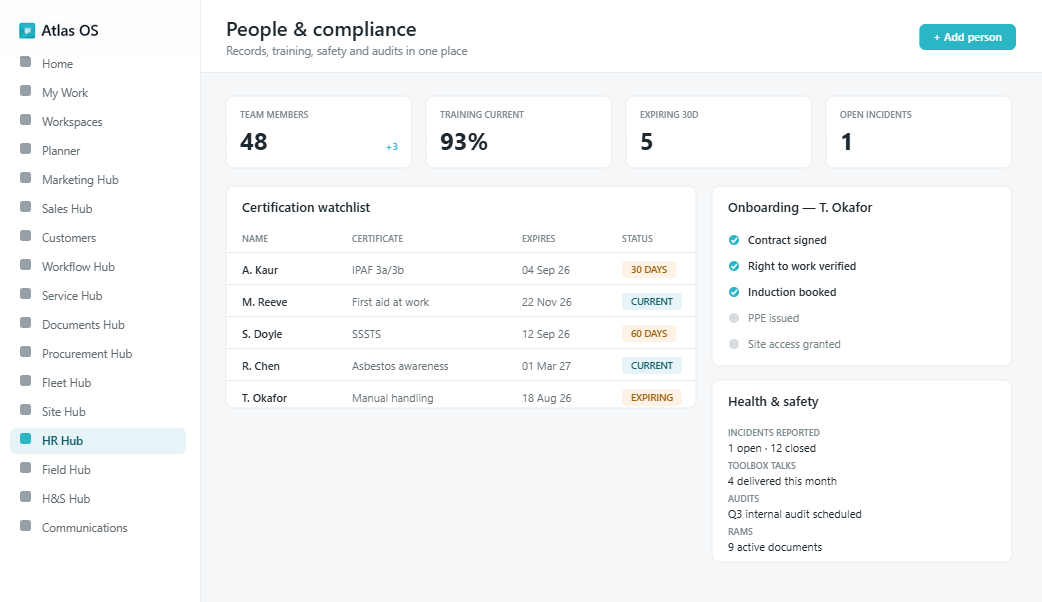Open the Expiring 30D stat card
1042x602 pixels.
(718, 132)
